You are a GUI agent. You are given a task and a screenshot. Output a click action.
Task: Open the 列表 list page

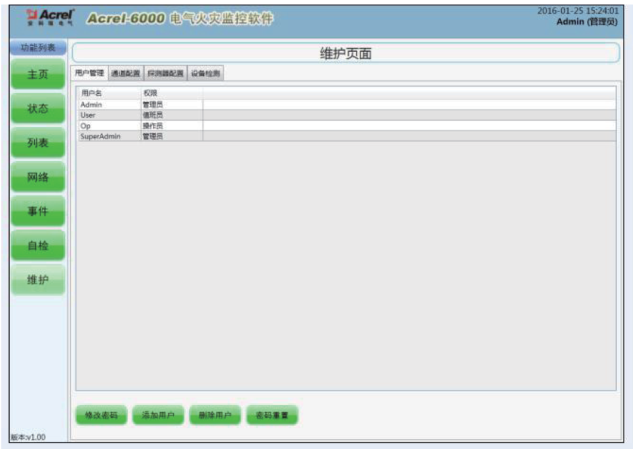click(x=38, y=144)
